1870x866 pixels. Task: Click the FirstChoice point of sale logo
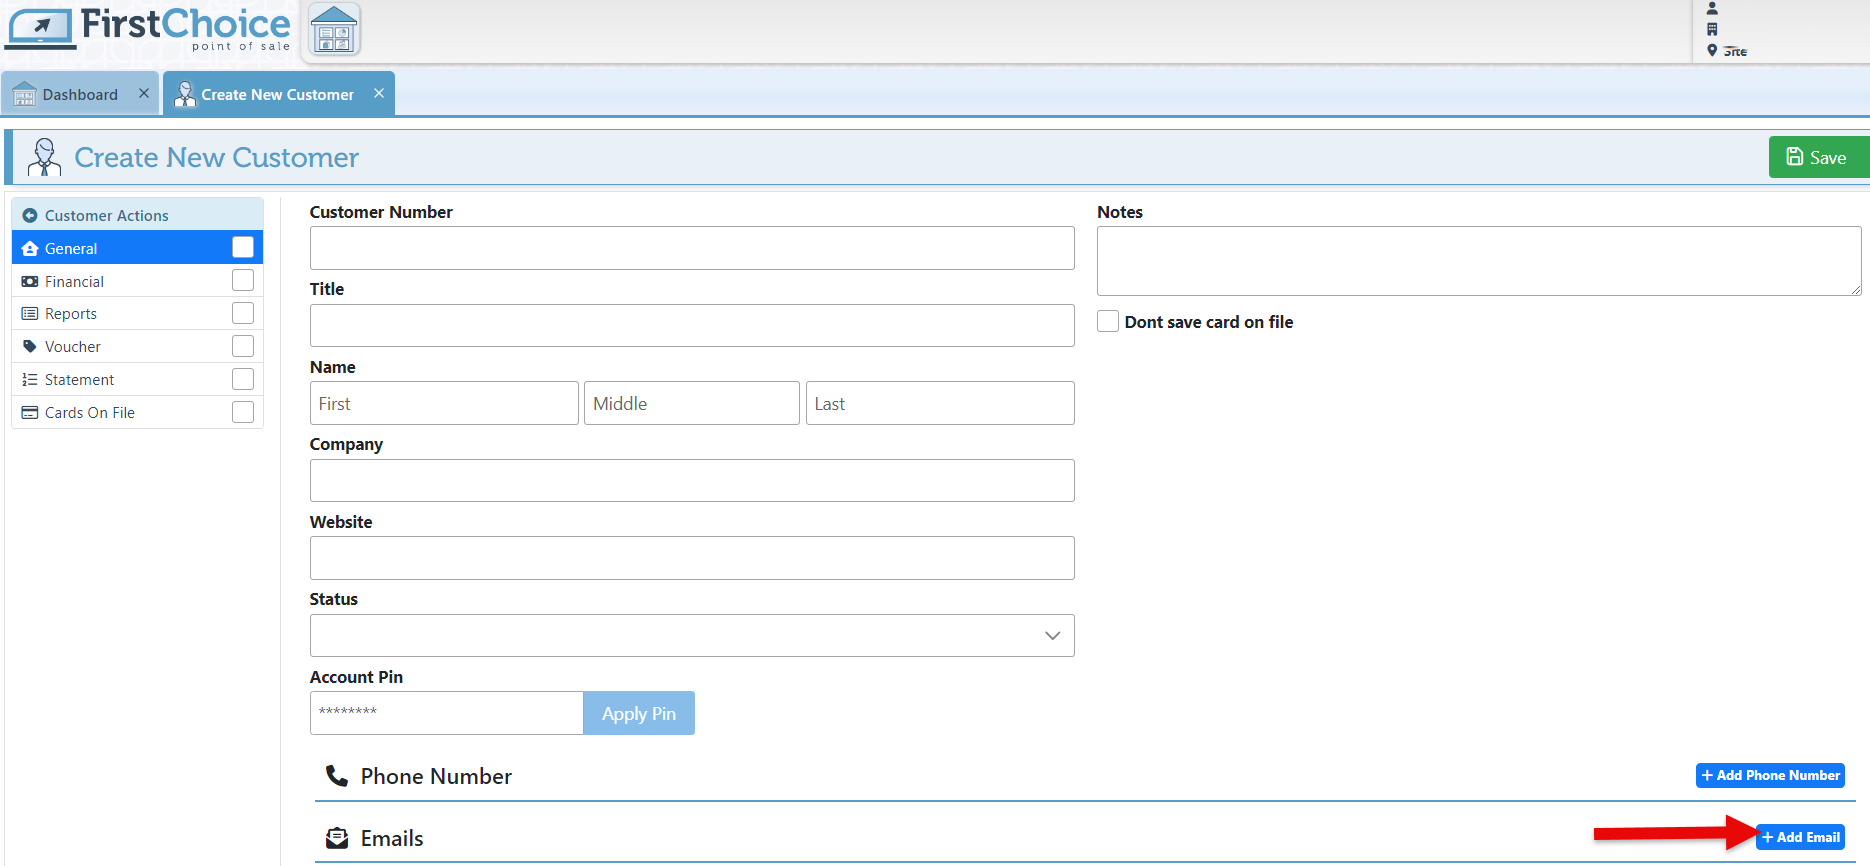coord(148,28)
